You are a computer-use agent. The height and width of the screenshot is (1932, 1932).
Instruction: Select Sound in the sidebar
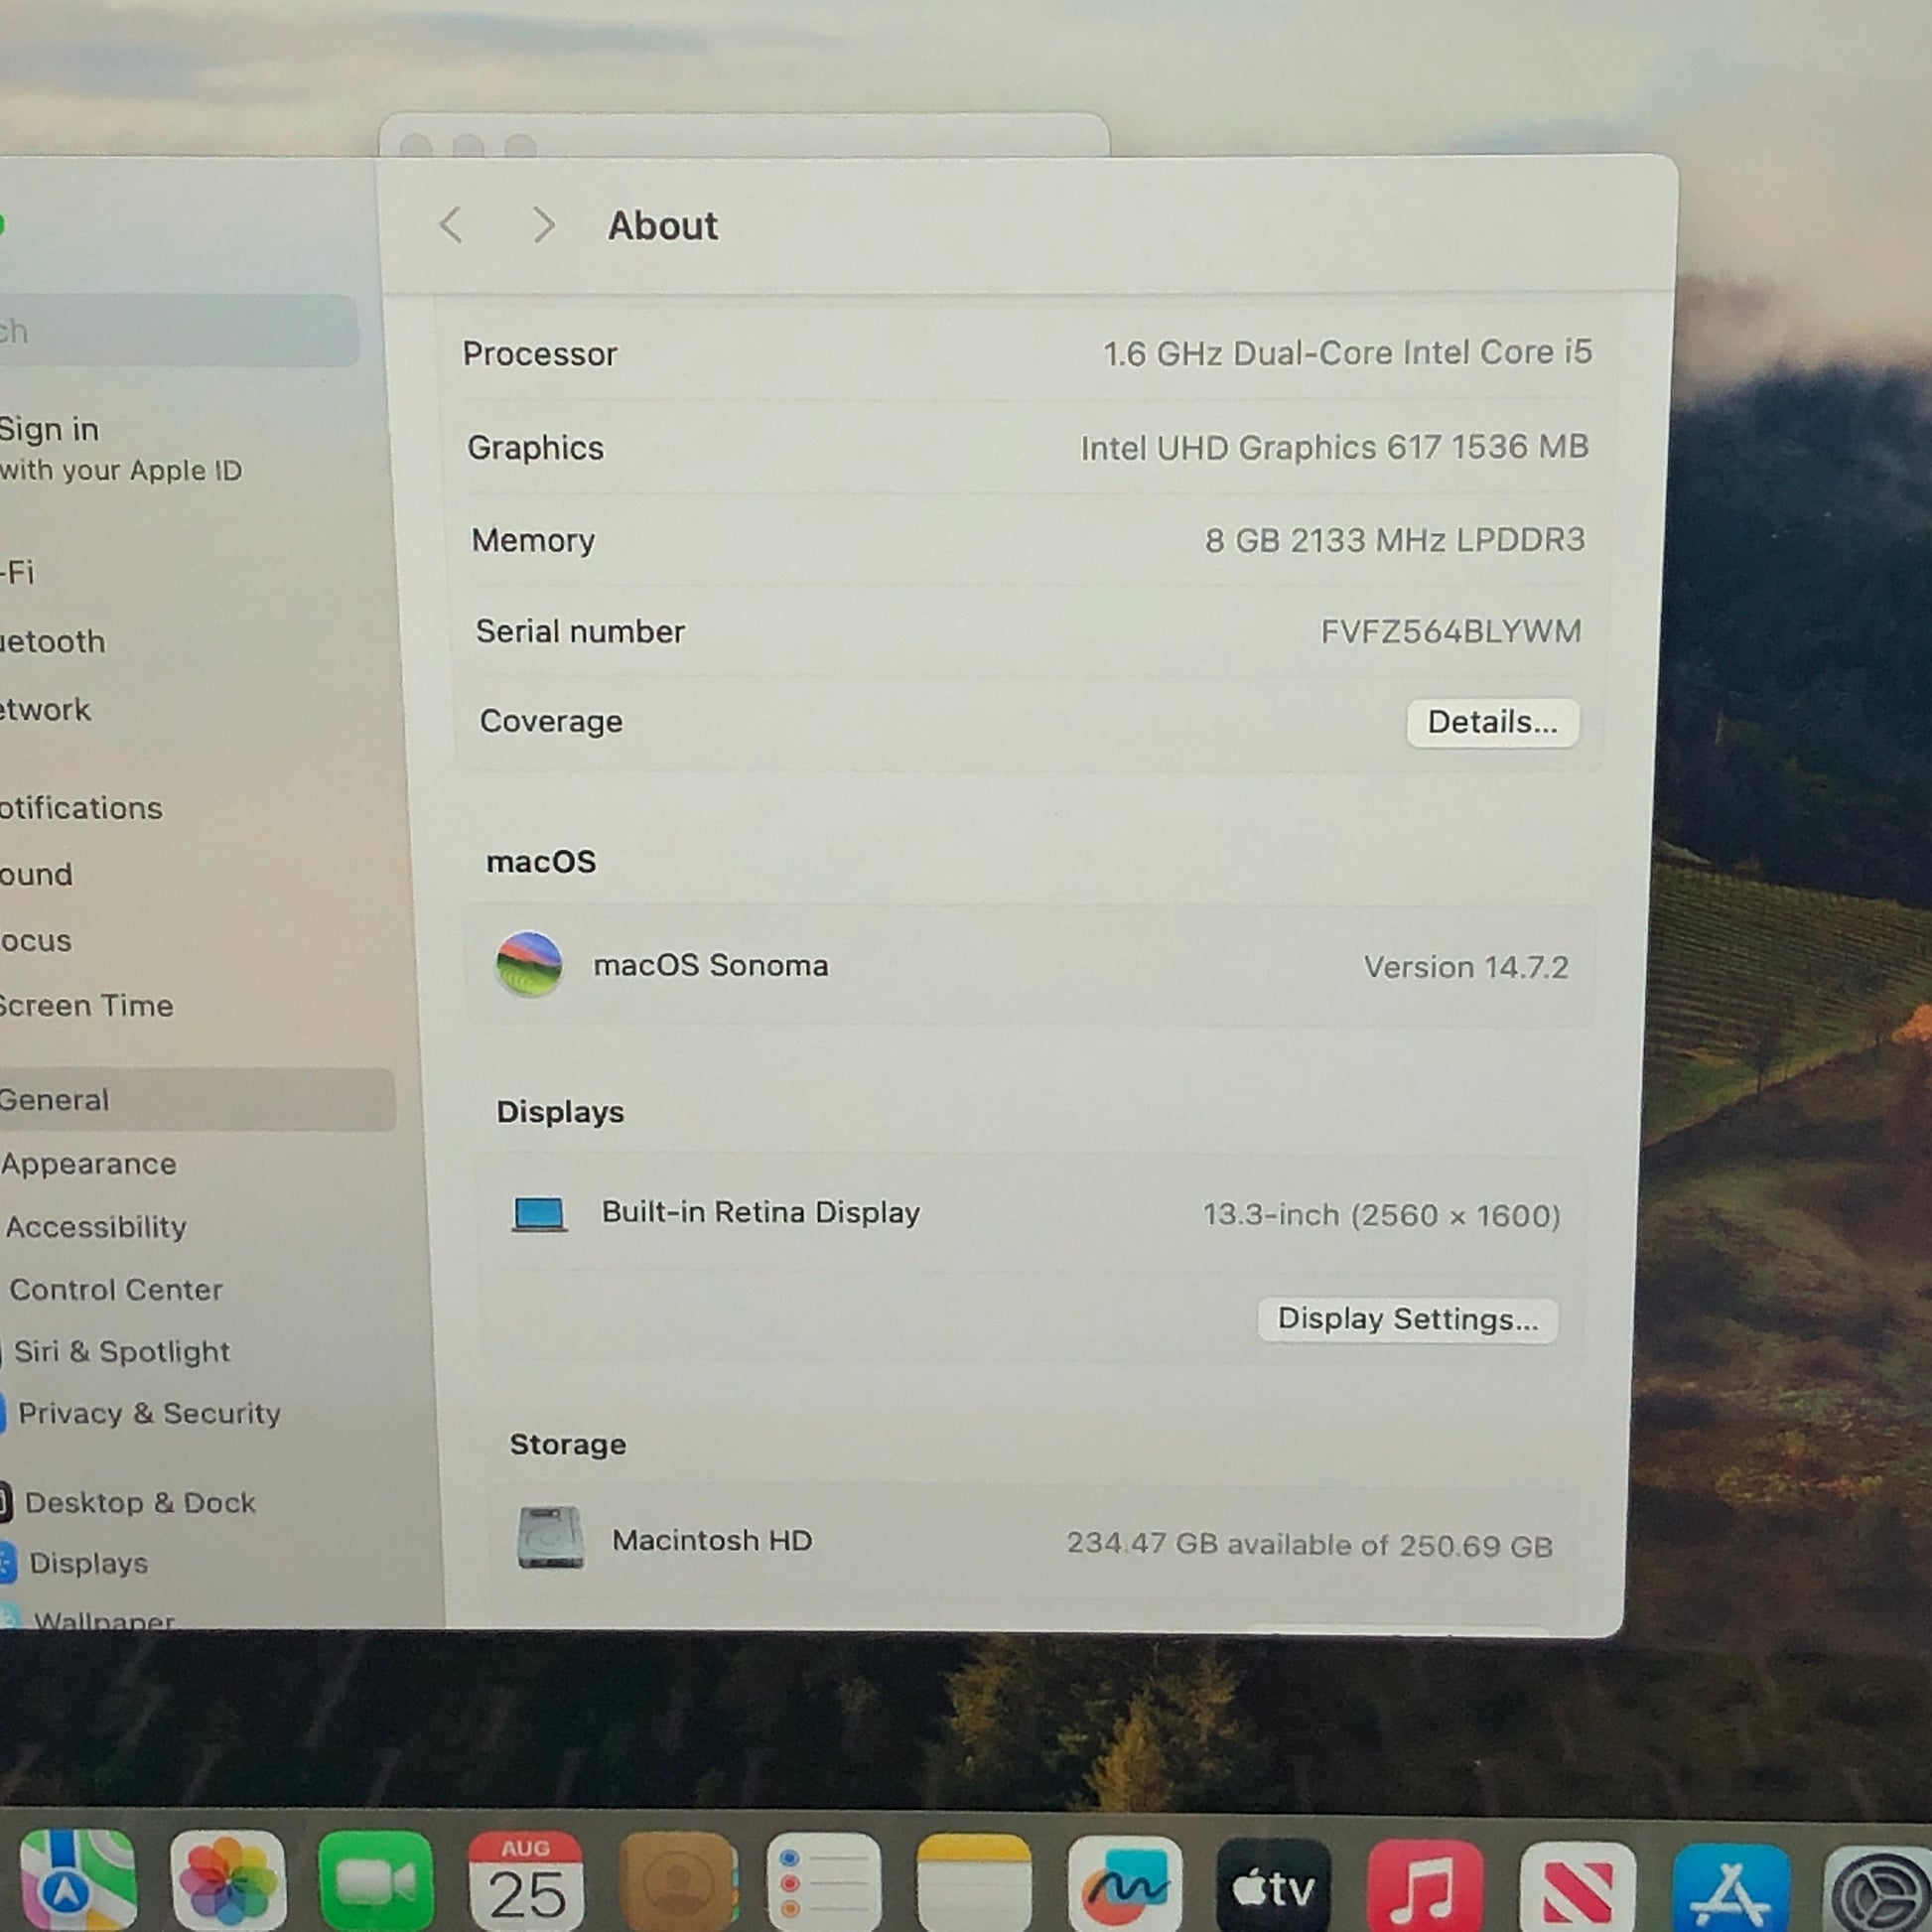pos(36,875)
